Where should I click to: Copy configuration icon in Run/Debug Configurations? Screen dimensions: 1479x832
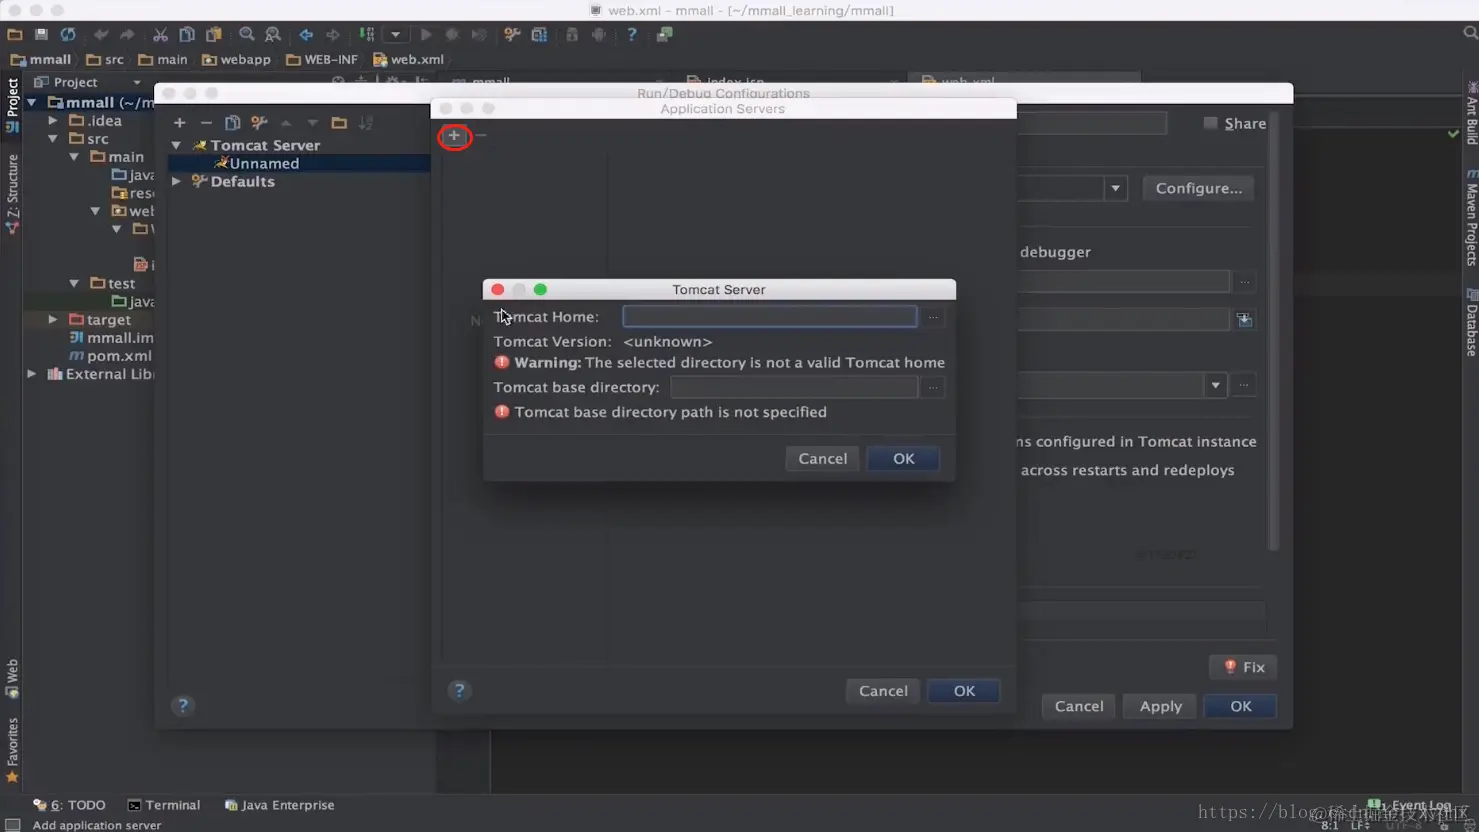tap(233, 123)
